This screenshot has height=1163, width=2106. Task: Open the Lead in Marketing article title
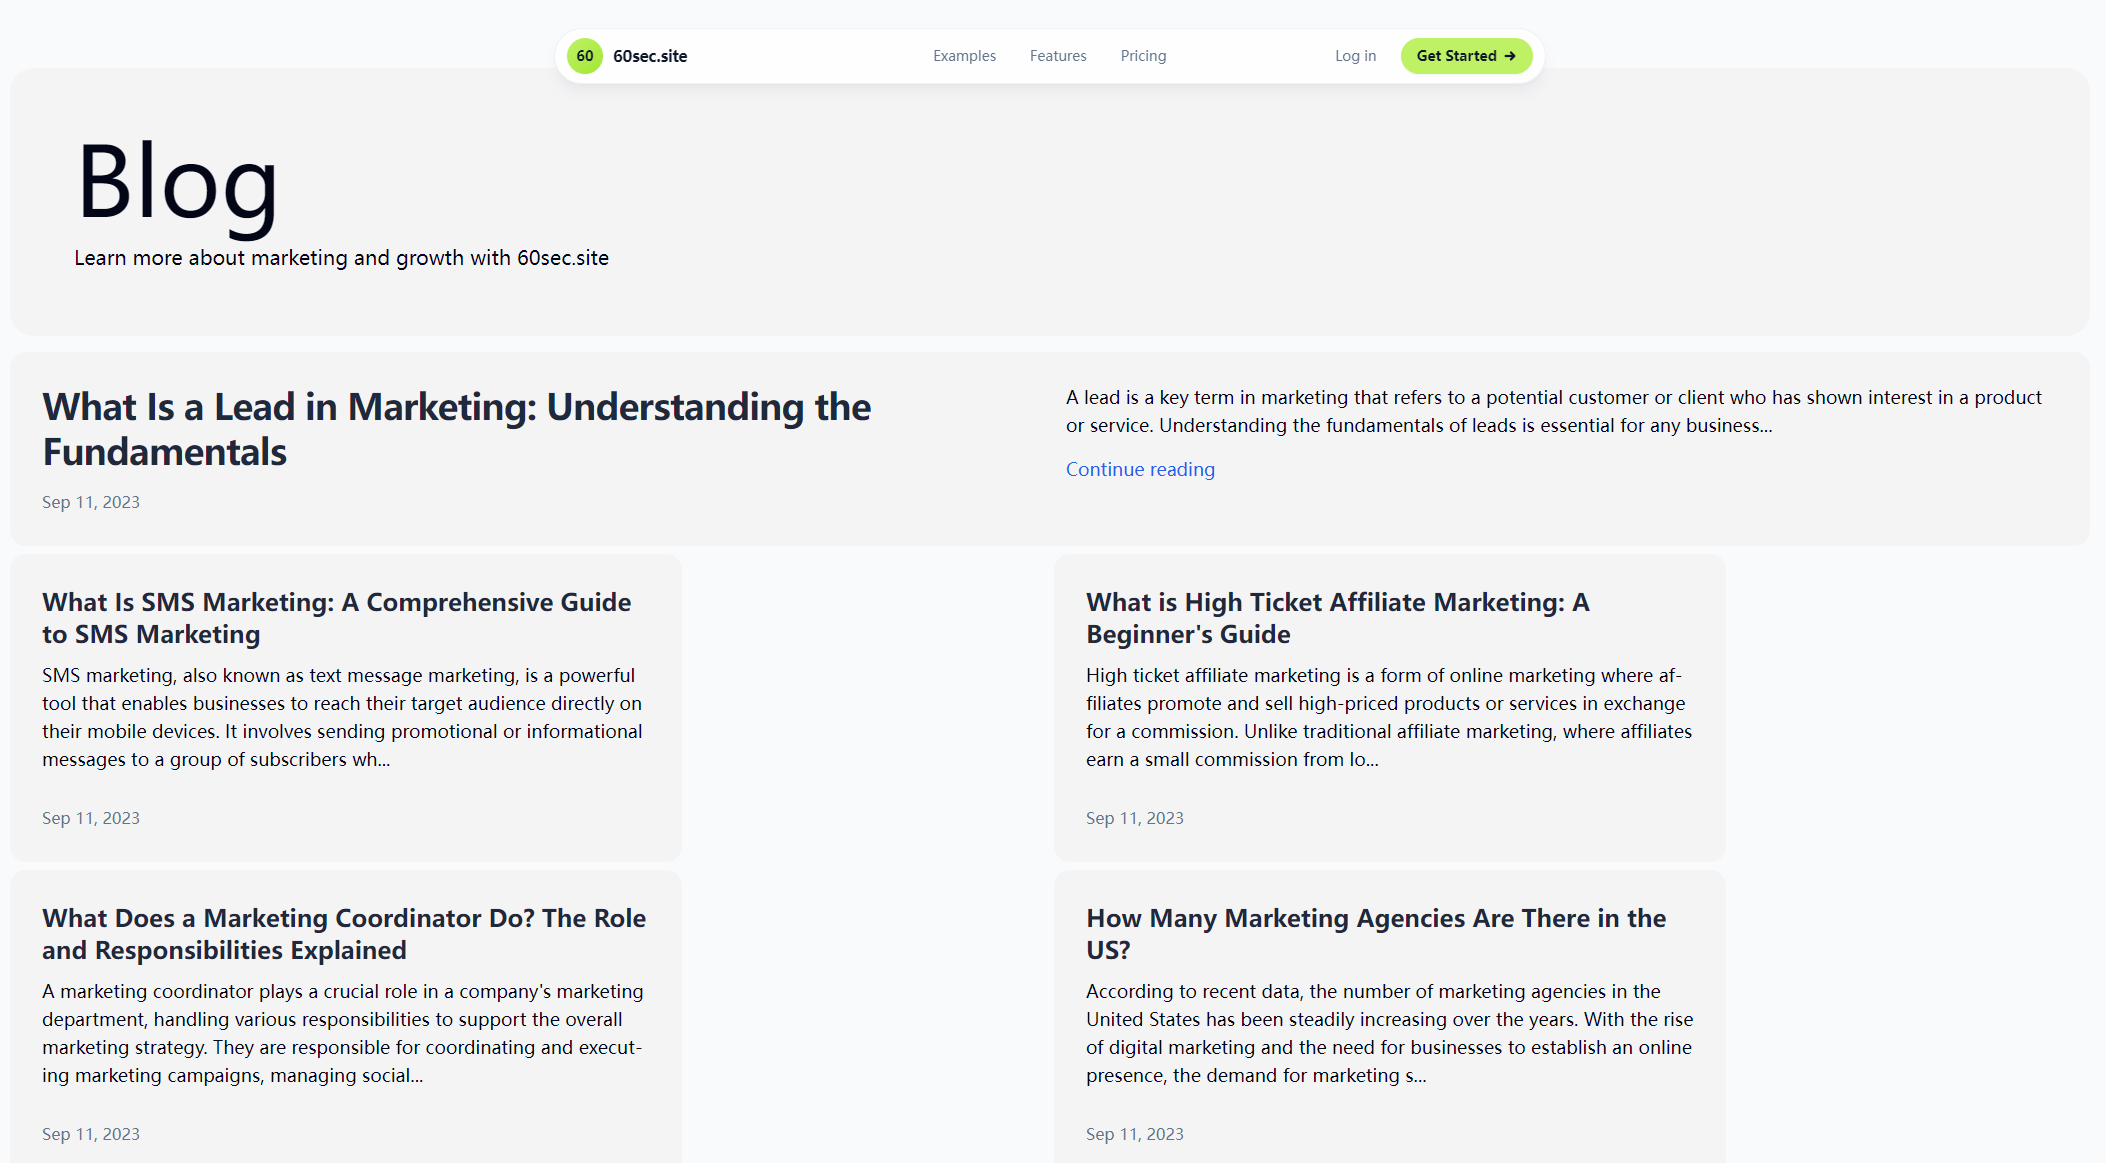[456, 429]
